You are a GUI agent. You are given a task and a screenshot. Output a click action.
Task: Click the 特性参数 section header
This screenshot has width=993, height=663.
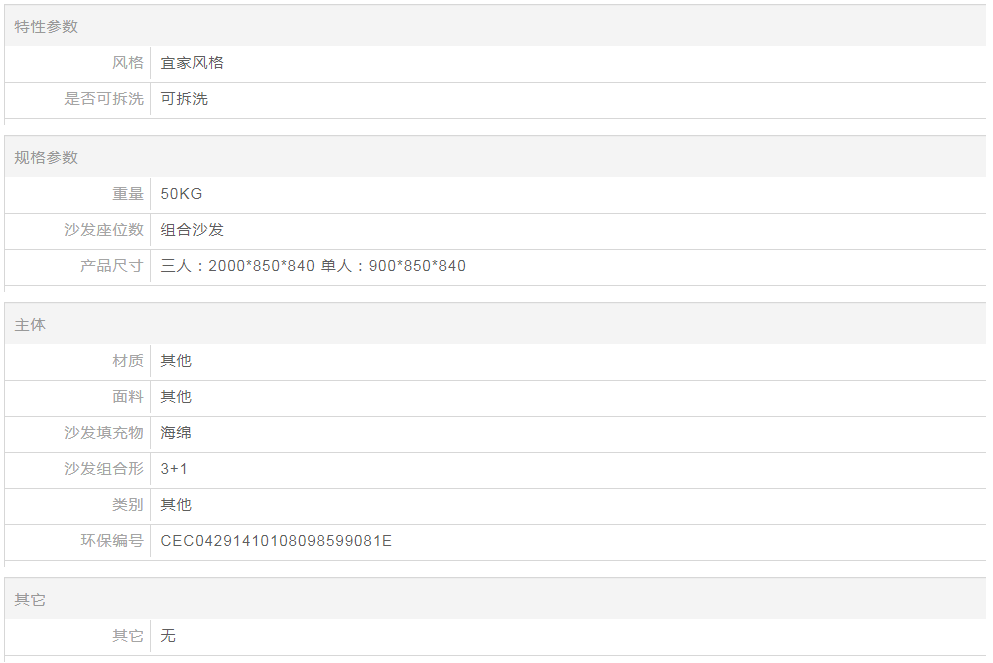[46, 27]
